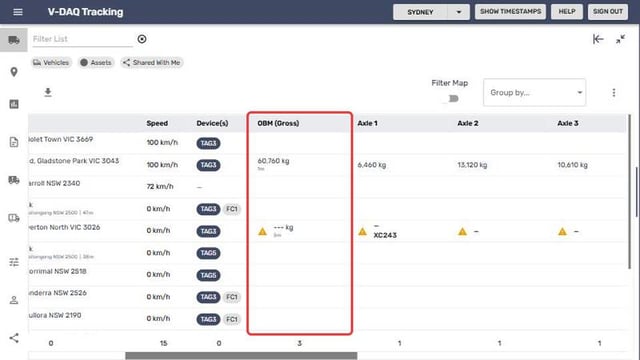Click Laverton North VIC 3026 location
The image size is (640, 360).
coord(64,227)
